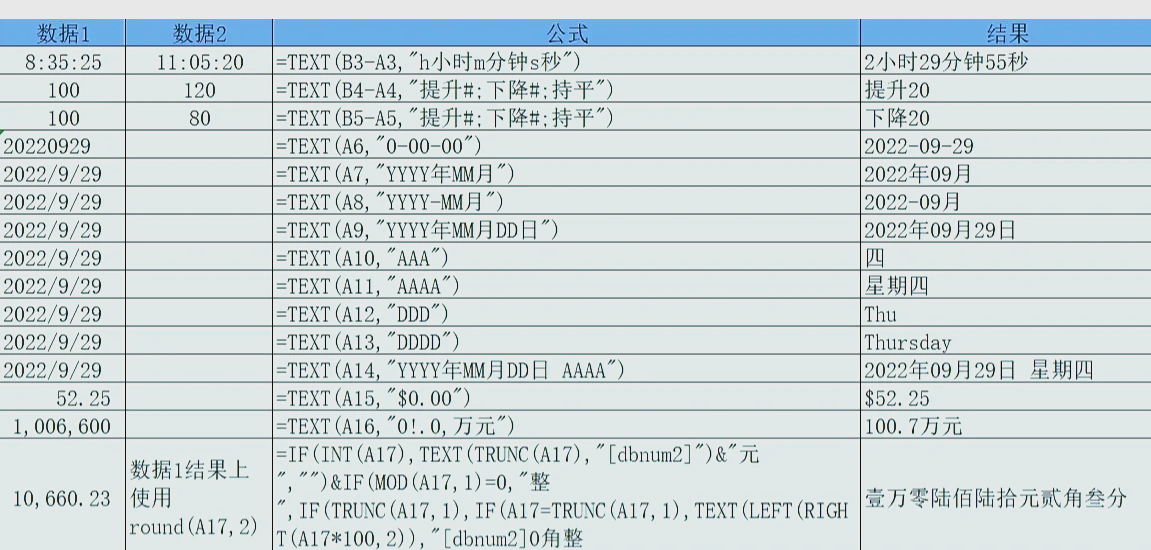Select the cell with value 1,006,600
Screen dimensions: 1151x550
click(x=64, y=426)
